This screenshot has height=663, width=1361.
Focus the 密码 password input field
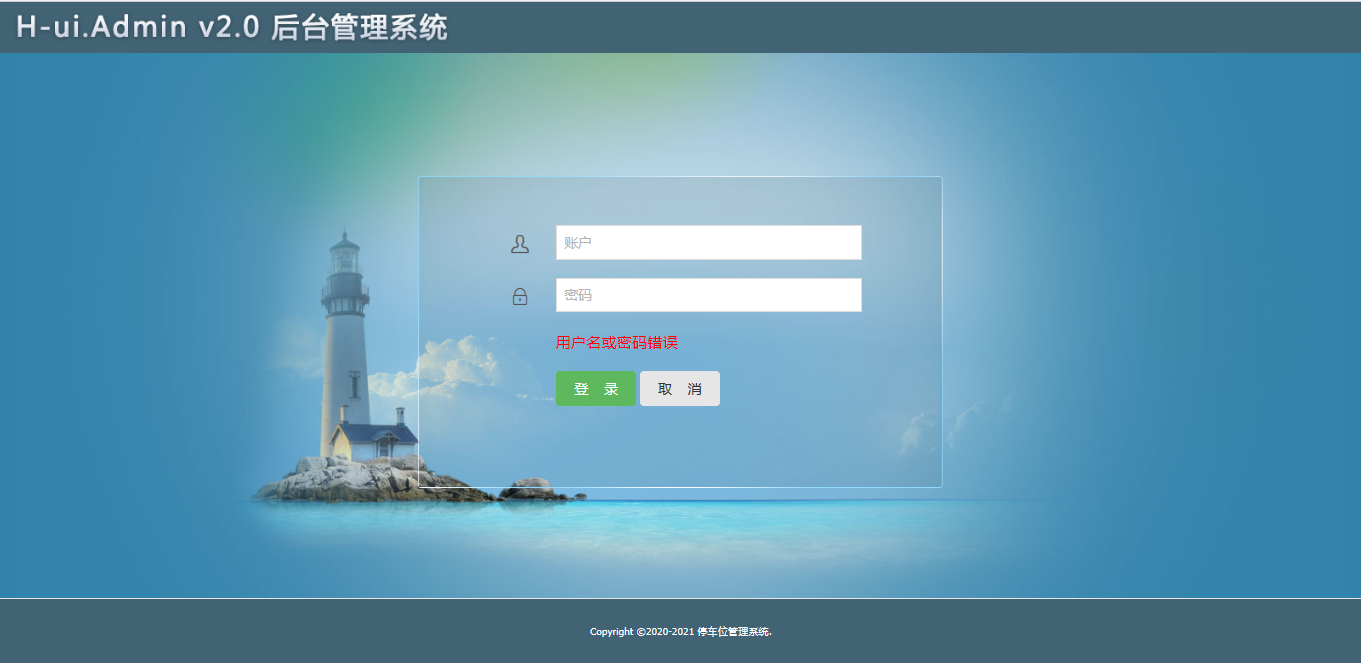click(708, 295)
